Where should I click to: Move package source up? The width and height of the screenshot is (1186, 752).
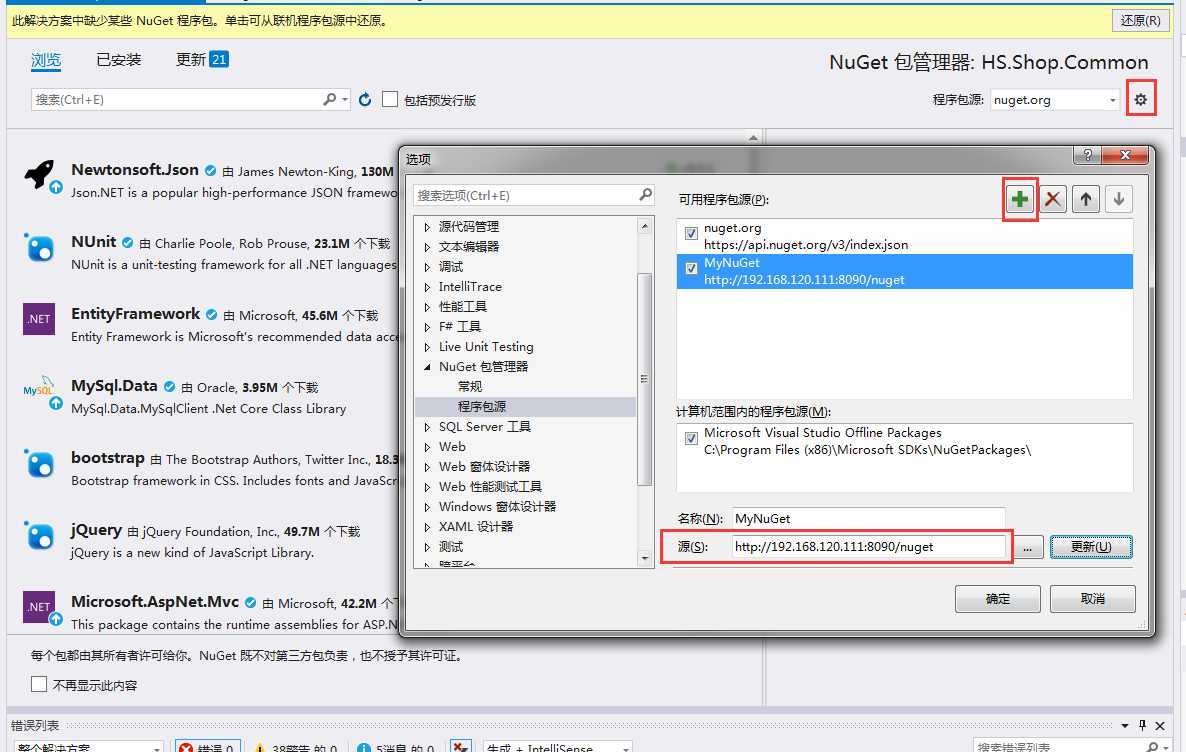(x=1085, y=199)
